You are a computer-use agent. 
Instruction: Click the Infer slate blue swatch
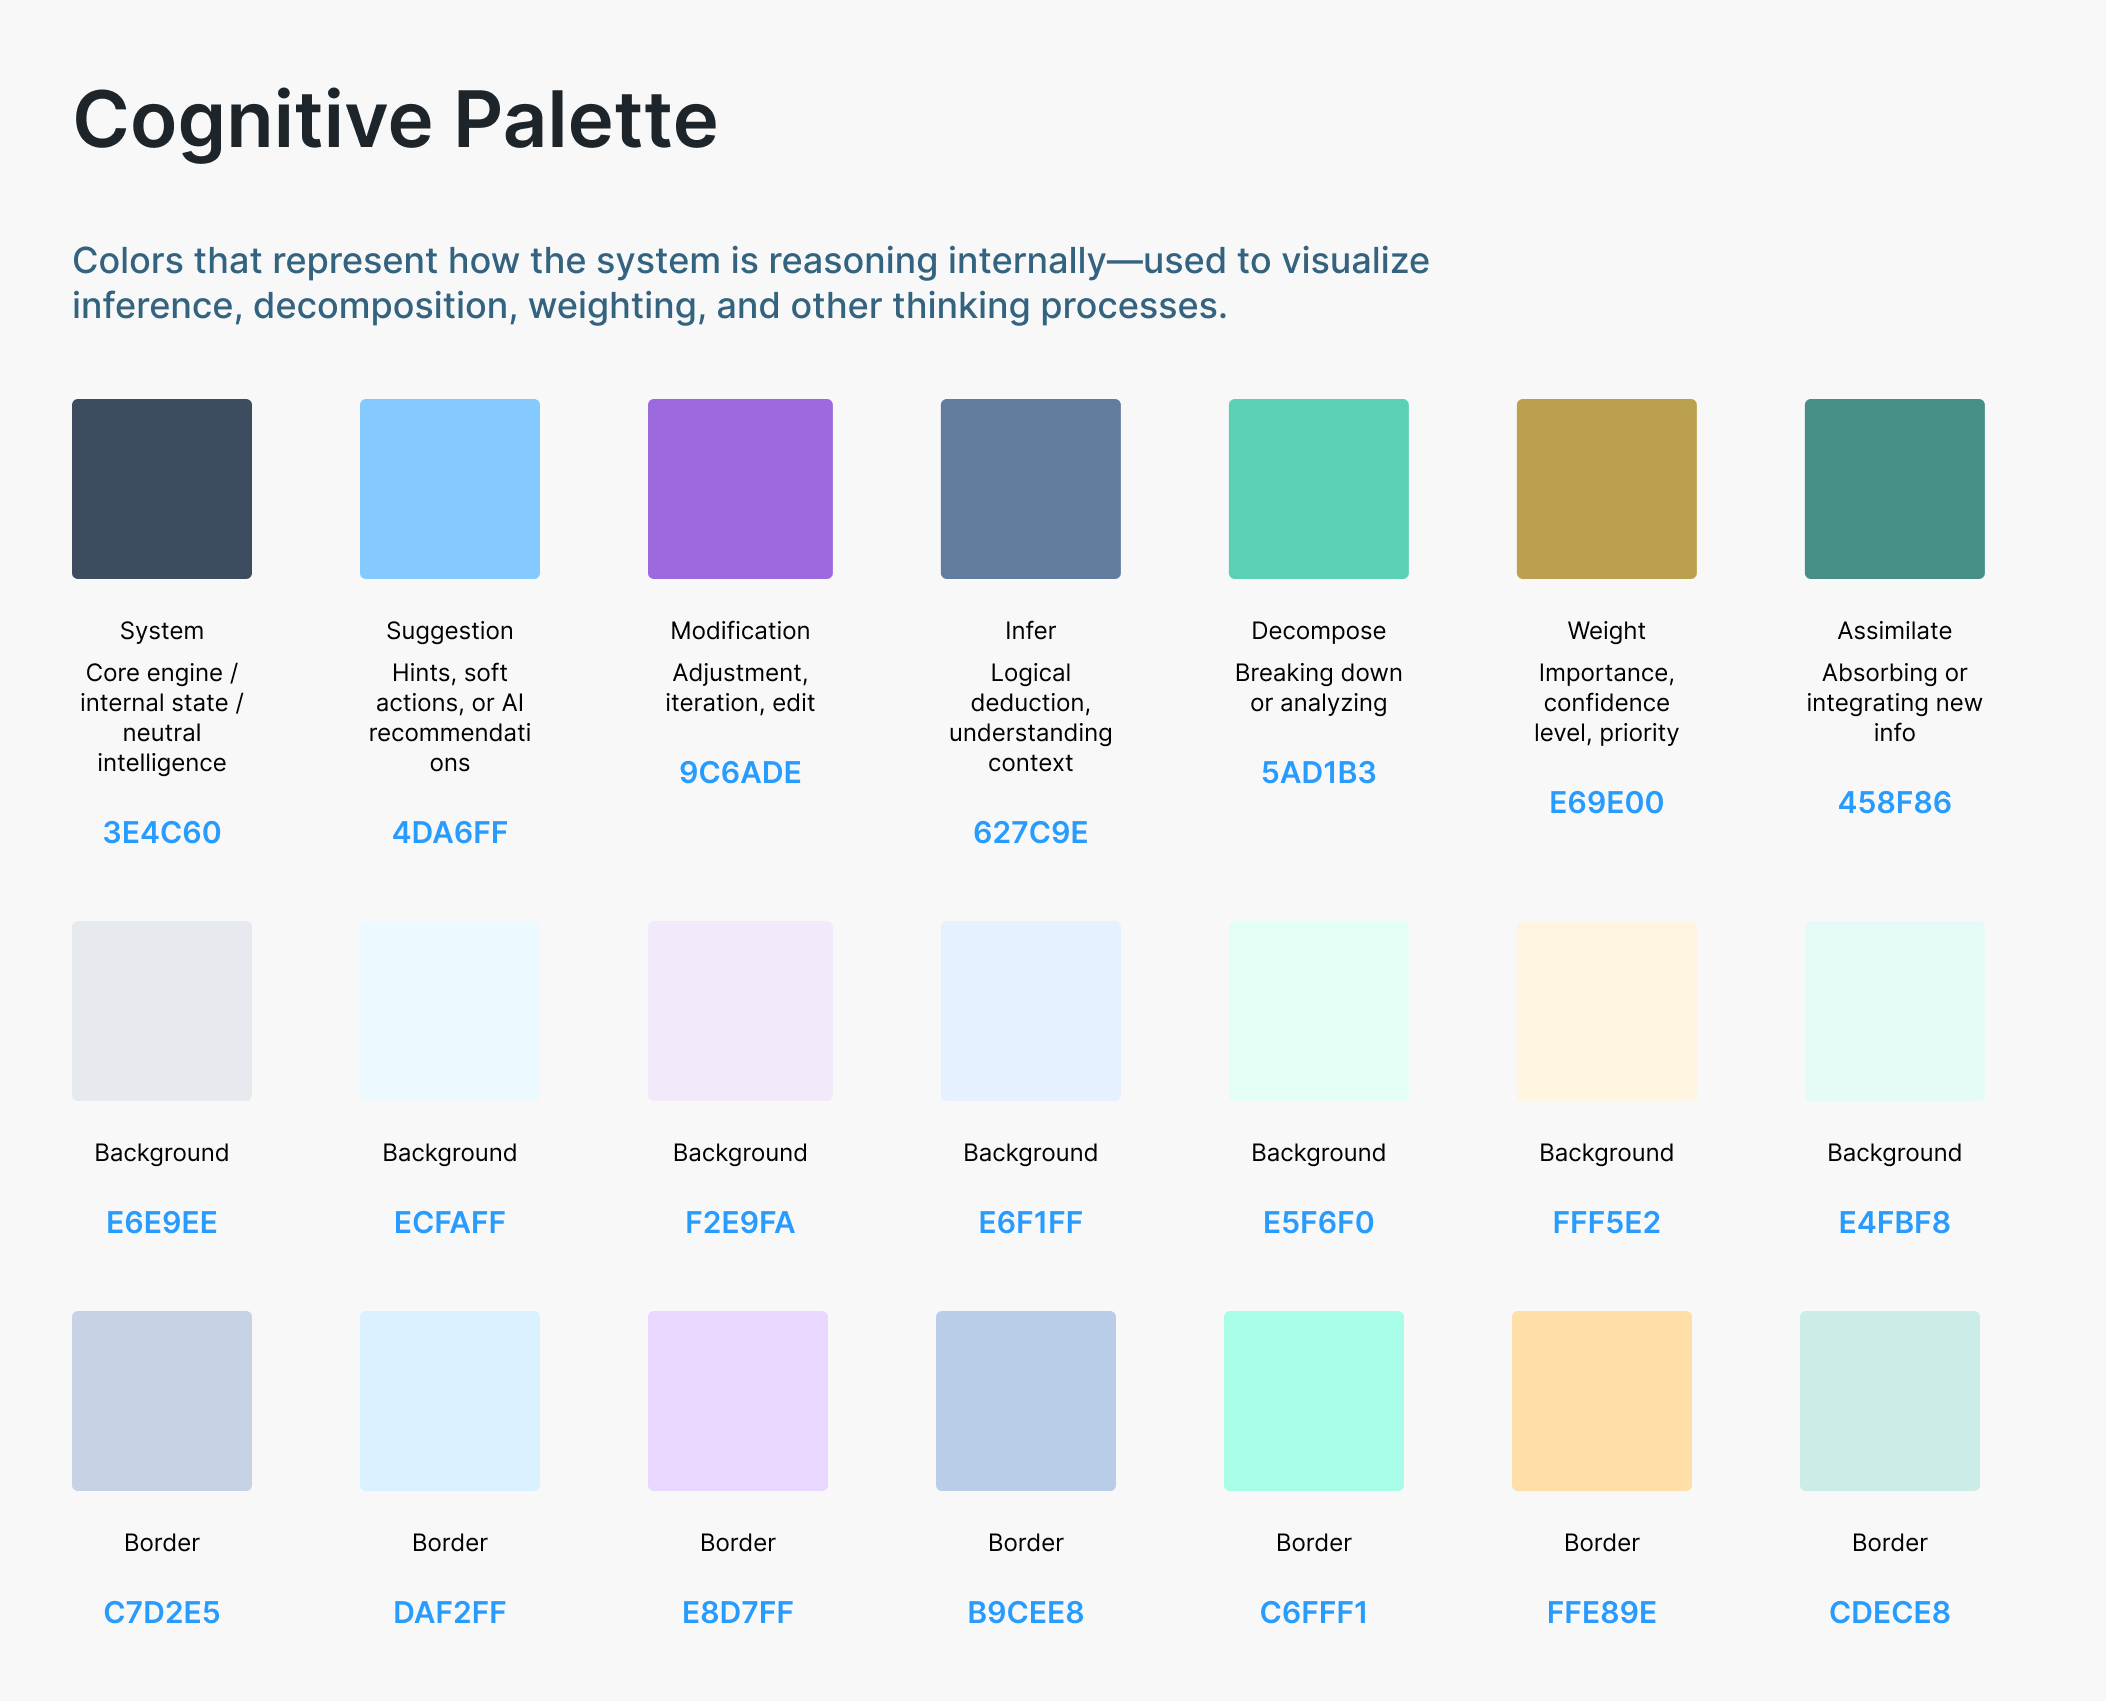point(1030,489)
